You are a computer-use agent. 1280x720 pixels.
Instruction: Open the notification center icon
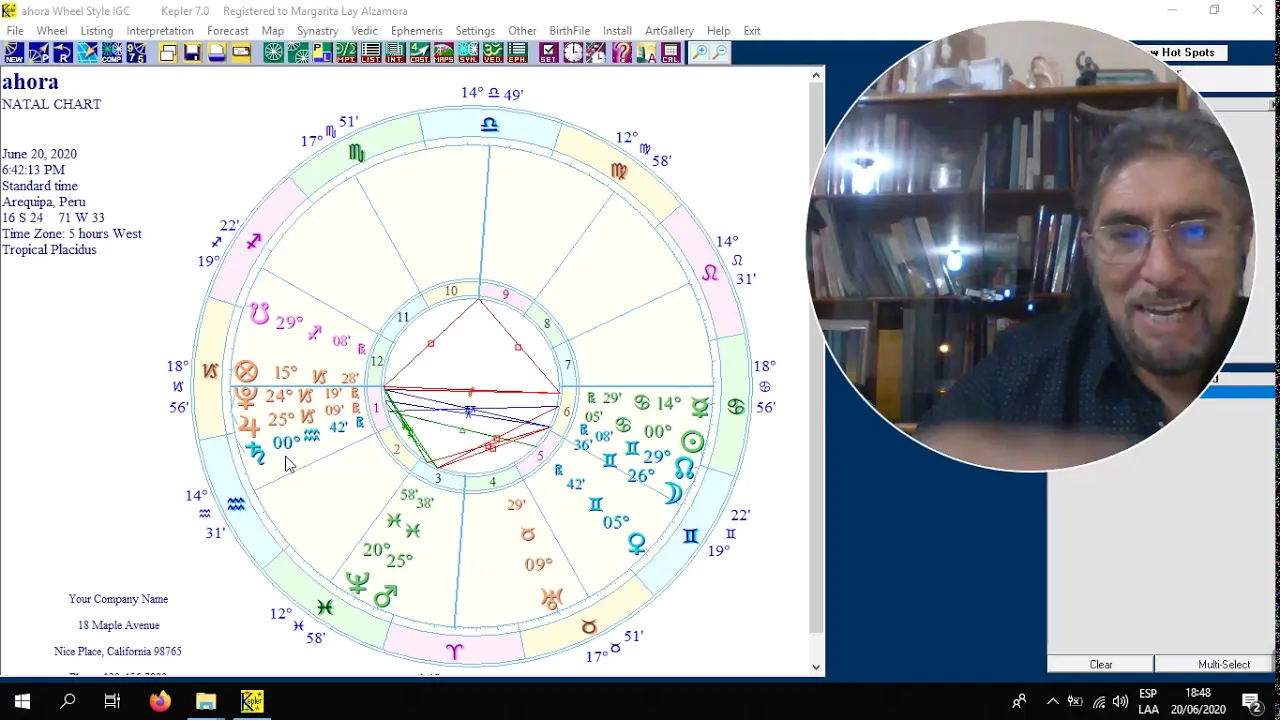click(x=1251, y=702)
